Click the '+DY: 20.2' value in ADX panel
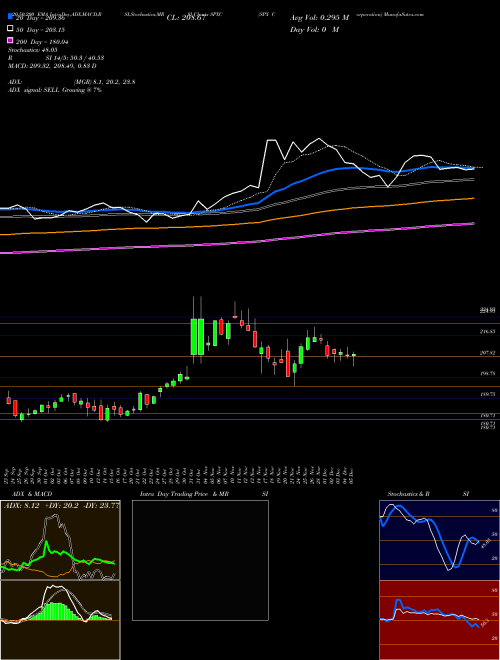 point(61,506)
